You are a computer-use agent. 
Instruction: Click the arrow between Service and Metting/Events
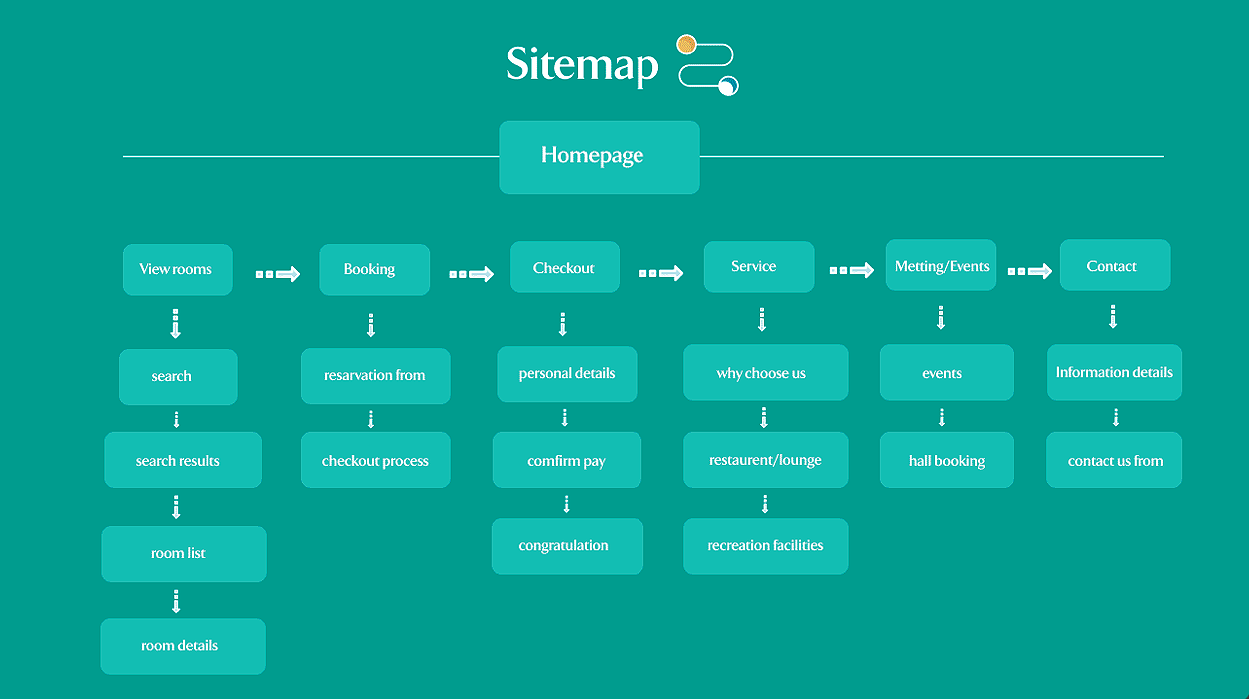pos(851,270)
